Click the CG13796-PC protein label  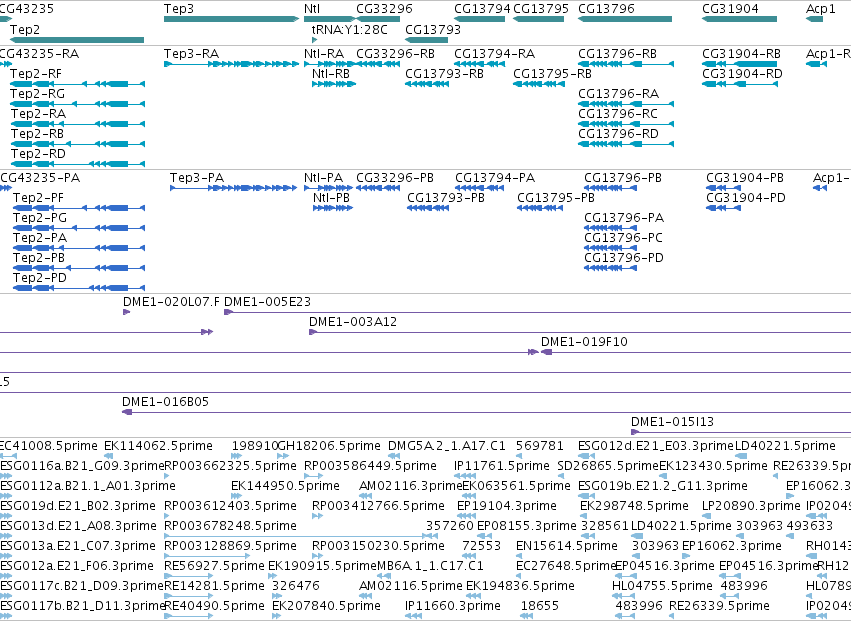click(623, 238)
